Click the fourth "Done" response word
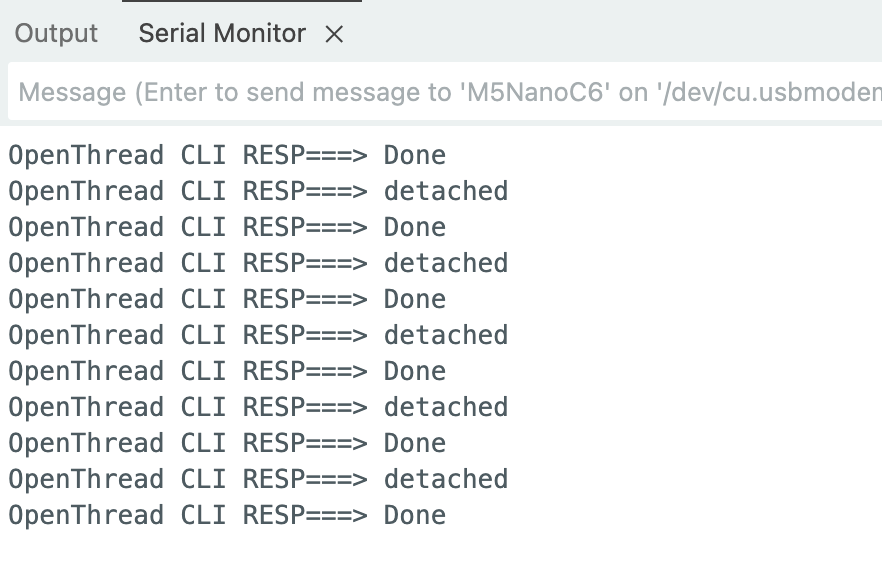882x562 pixels. 415,371
